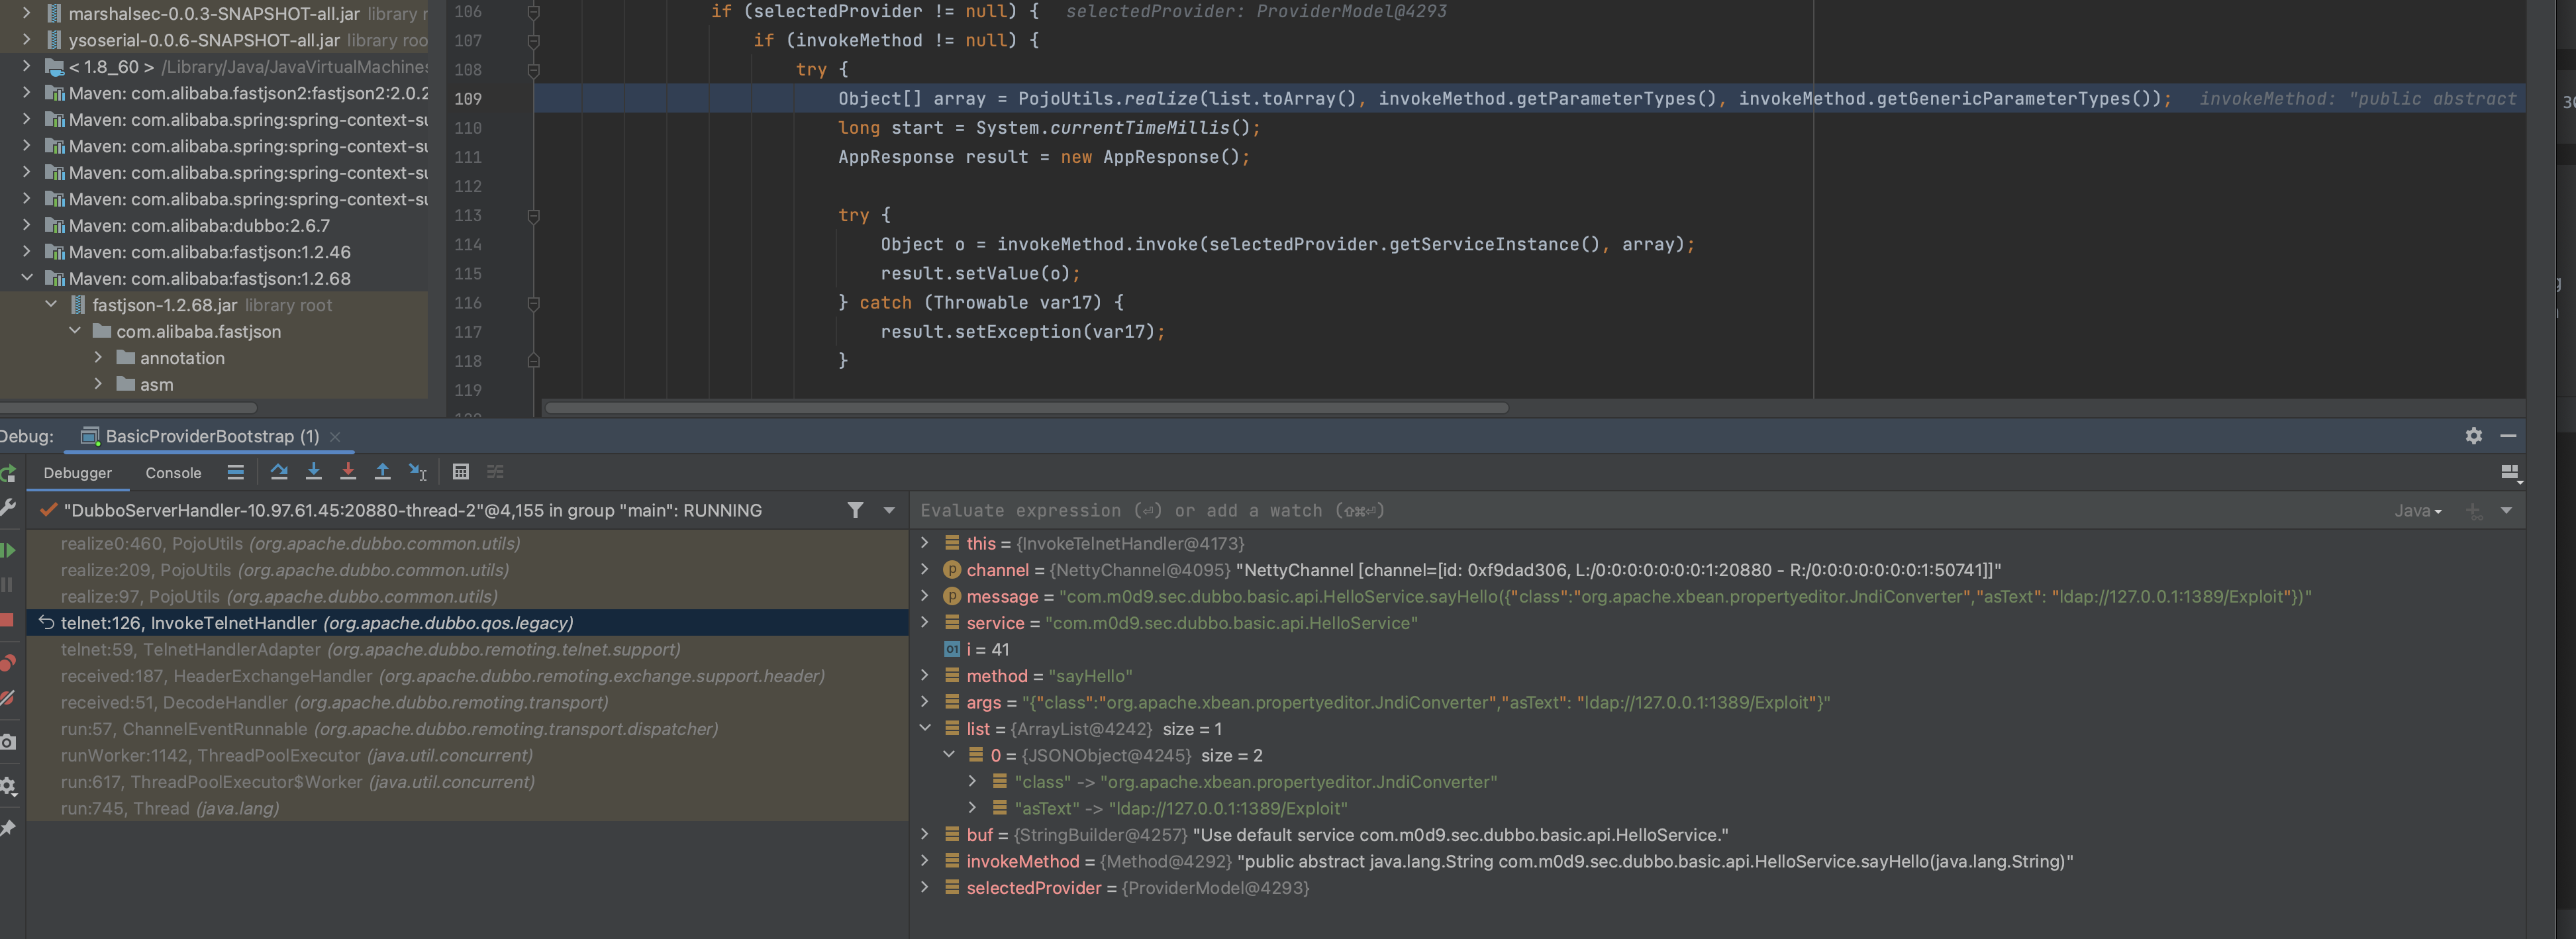This screenshot has width=2576, height=939.
Task: Select frame realize:209, PojoUtils
Action: click(467, 570)
